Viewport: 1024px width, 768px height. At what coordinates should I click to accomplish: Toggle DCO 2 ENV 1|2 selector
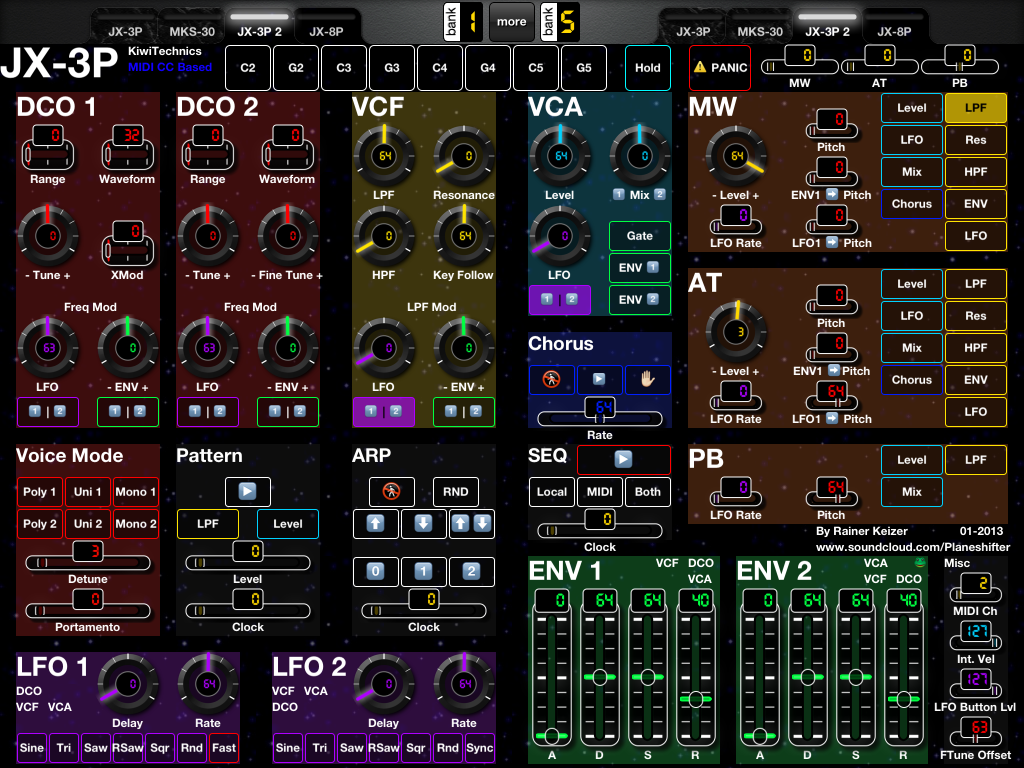click(x=287, y=411)
